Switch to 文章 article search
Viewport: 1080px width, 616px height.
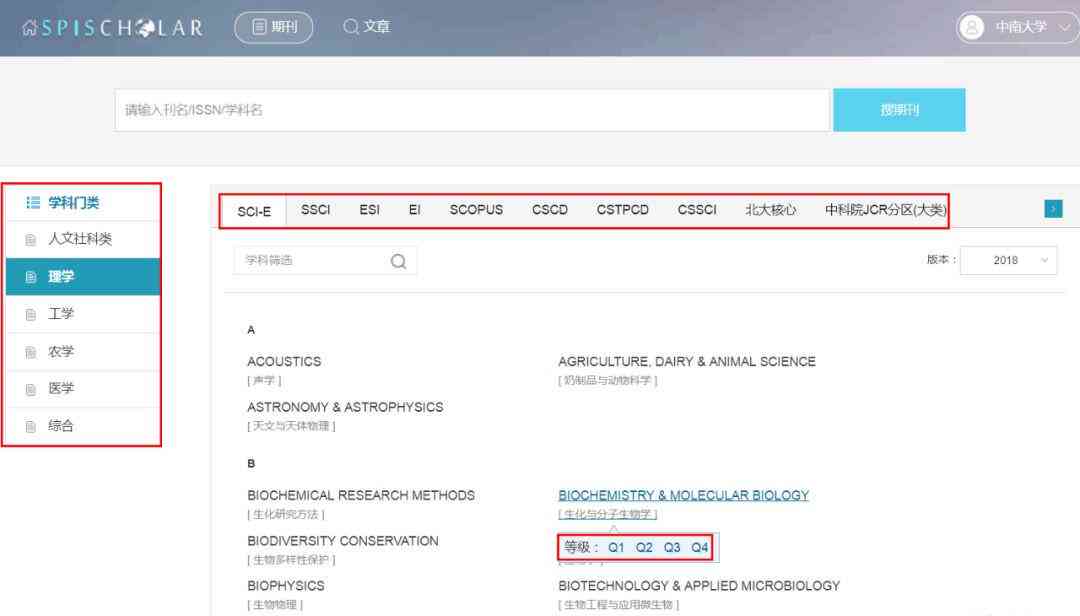coord(366,27)
